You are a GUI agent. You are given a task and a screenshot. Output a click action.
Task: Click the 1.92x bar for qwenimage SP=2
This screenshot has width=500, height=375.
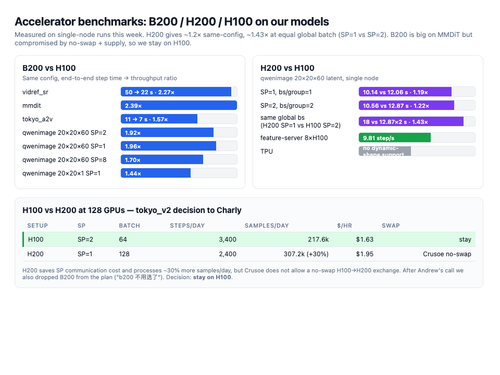(x=167, y=133)
